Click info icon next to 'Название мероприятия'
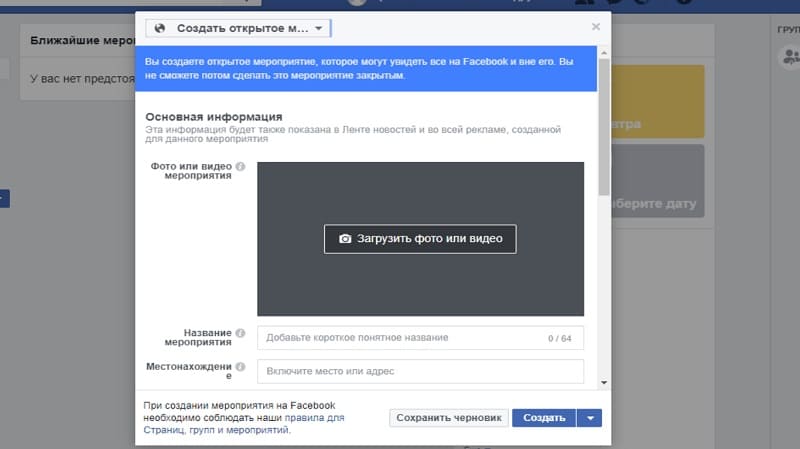 point(240,333)
